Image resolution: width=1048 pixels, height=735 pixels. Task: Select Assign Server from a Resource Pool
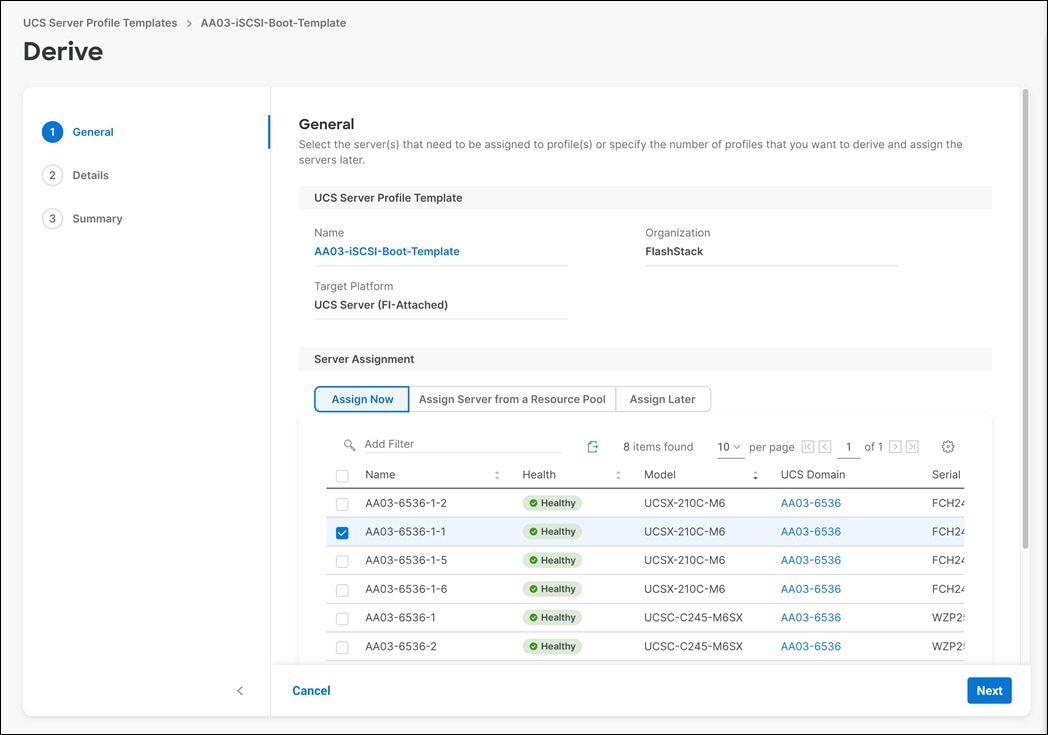click(x=512, y=398)
